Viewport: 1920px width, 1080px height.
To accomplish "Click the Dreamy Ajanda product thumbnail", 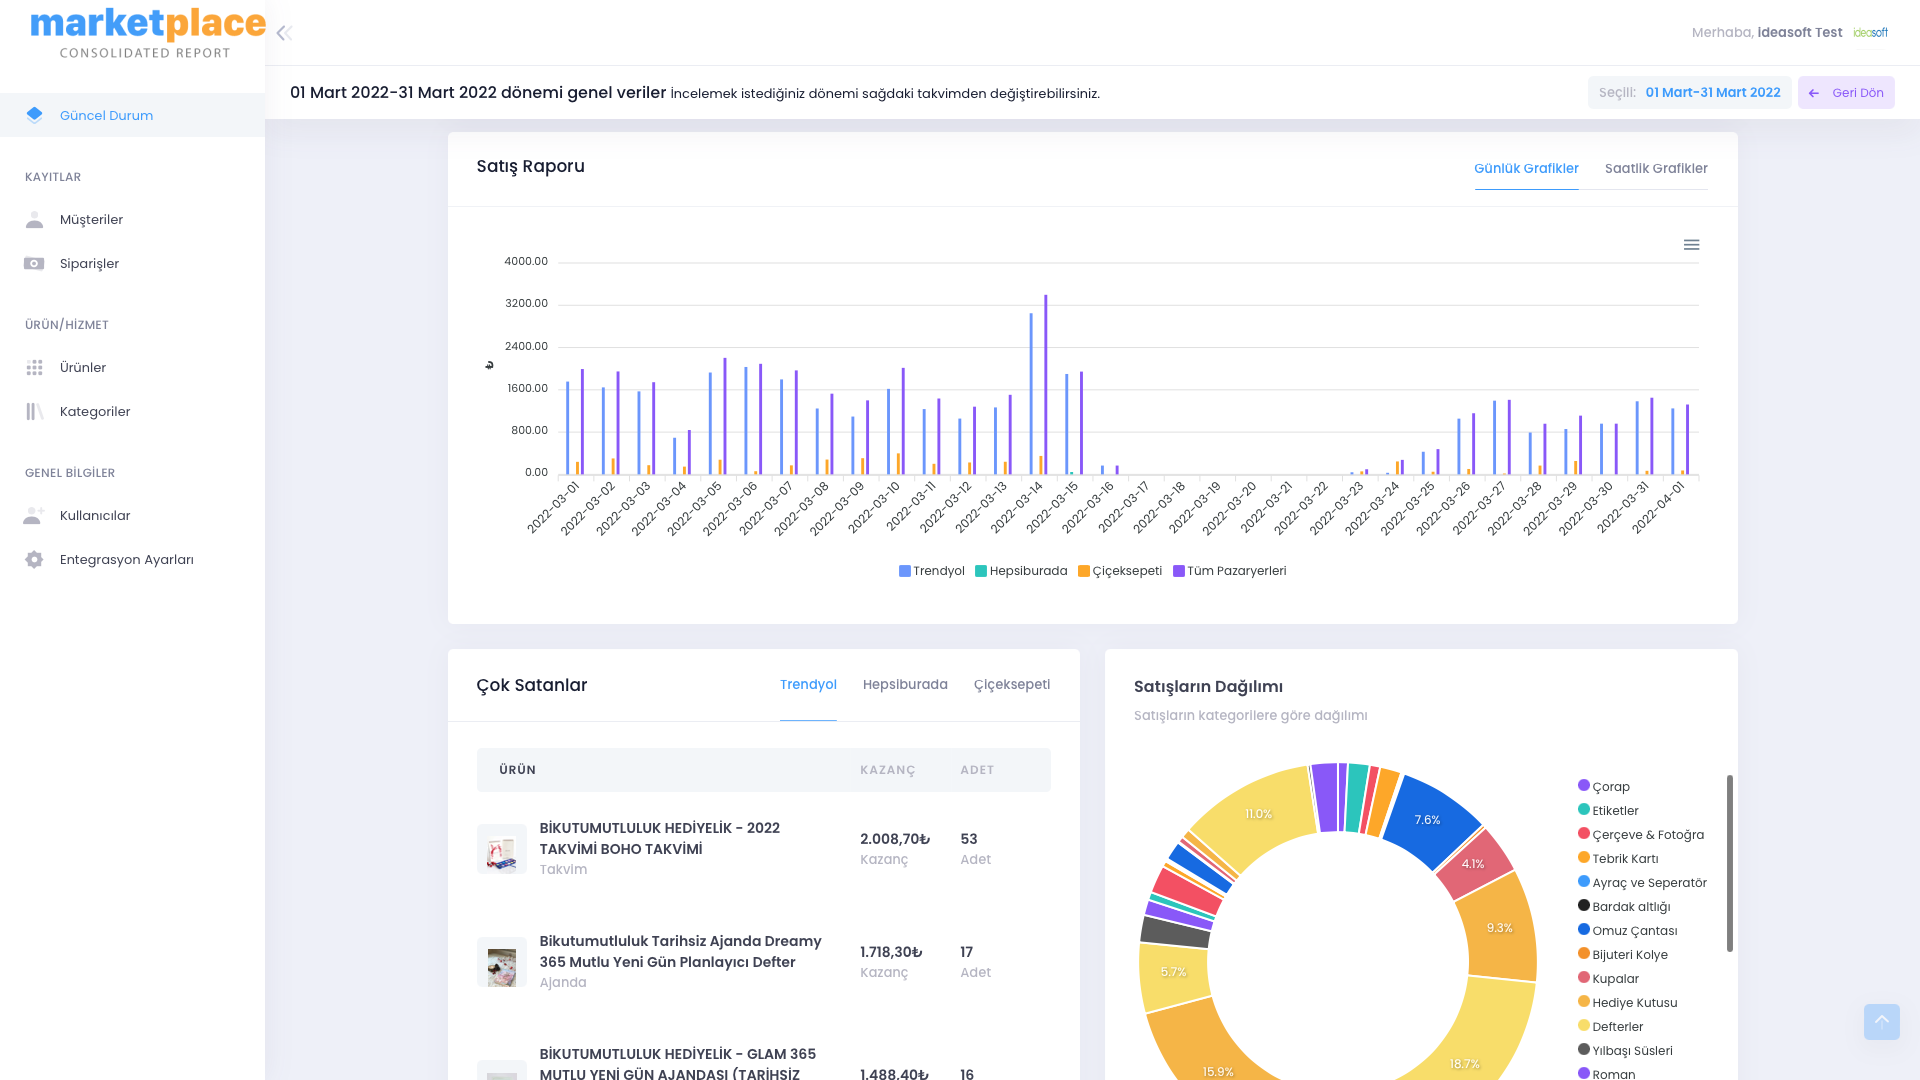I will tap(502, 962).
